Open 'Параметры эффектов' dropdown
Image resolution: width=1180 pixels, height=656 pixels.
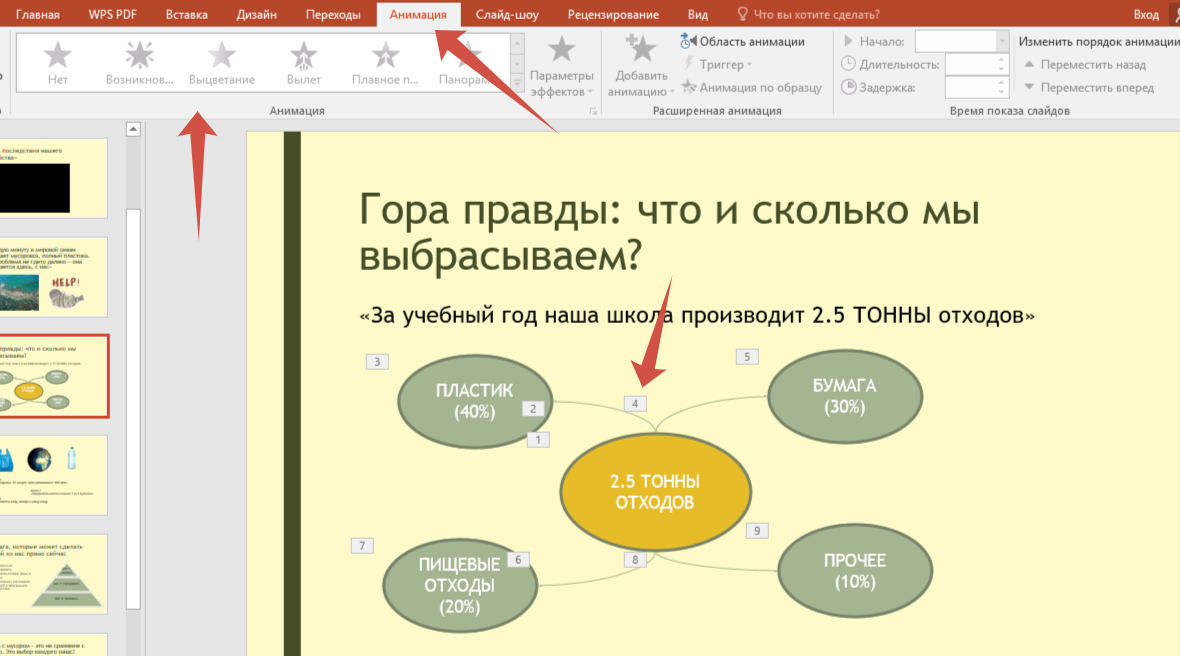click(x=561, y=66)
